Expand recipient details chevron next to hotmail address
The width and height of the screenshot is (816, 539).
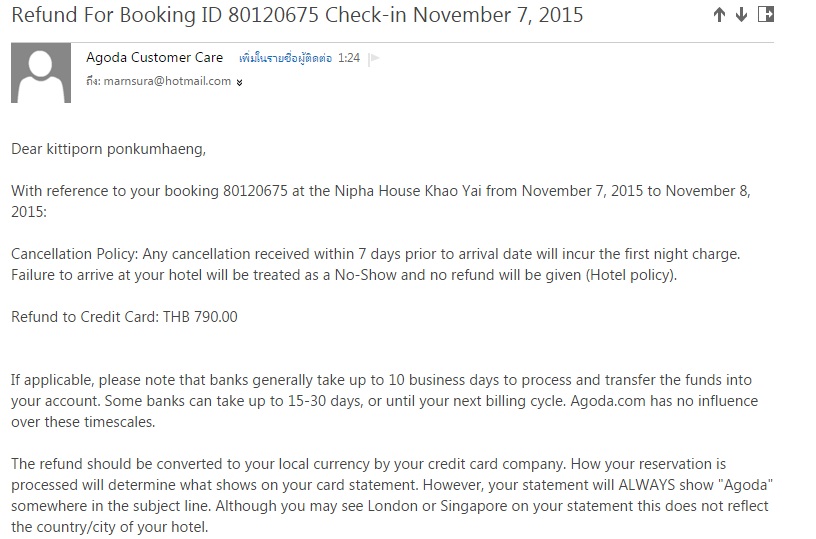click(239, 83)
